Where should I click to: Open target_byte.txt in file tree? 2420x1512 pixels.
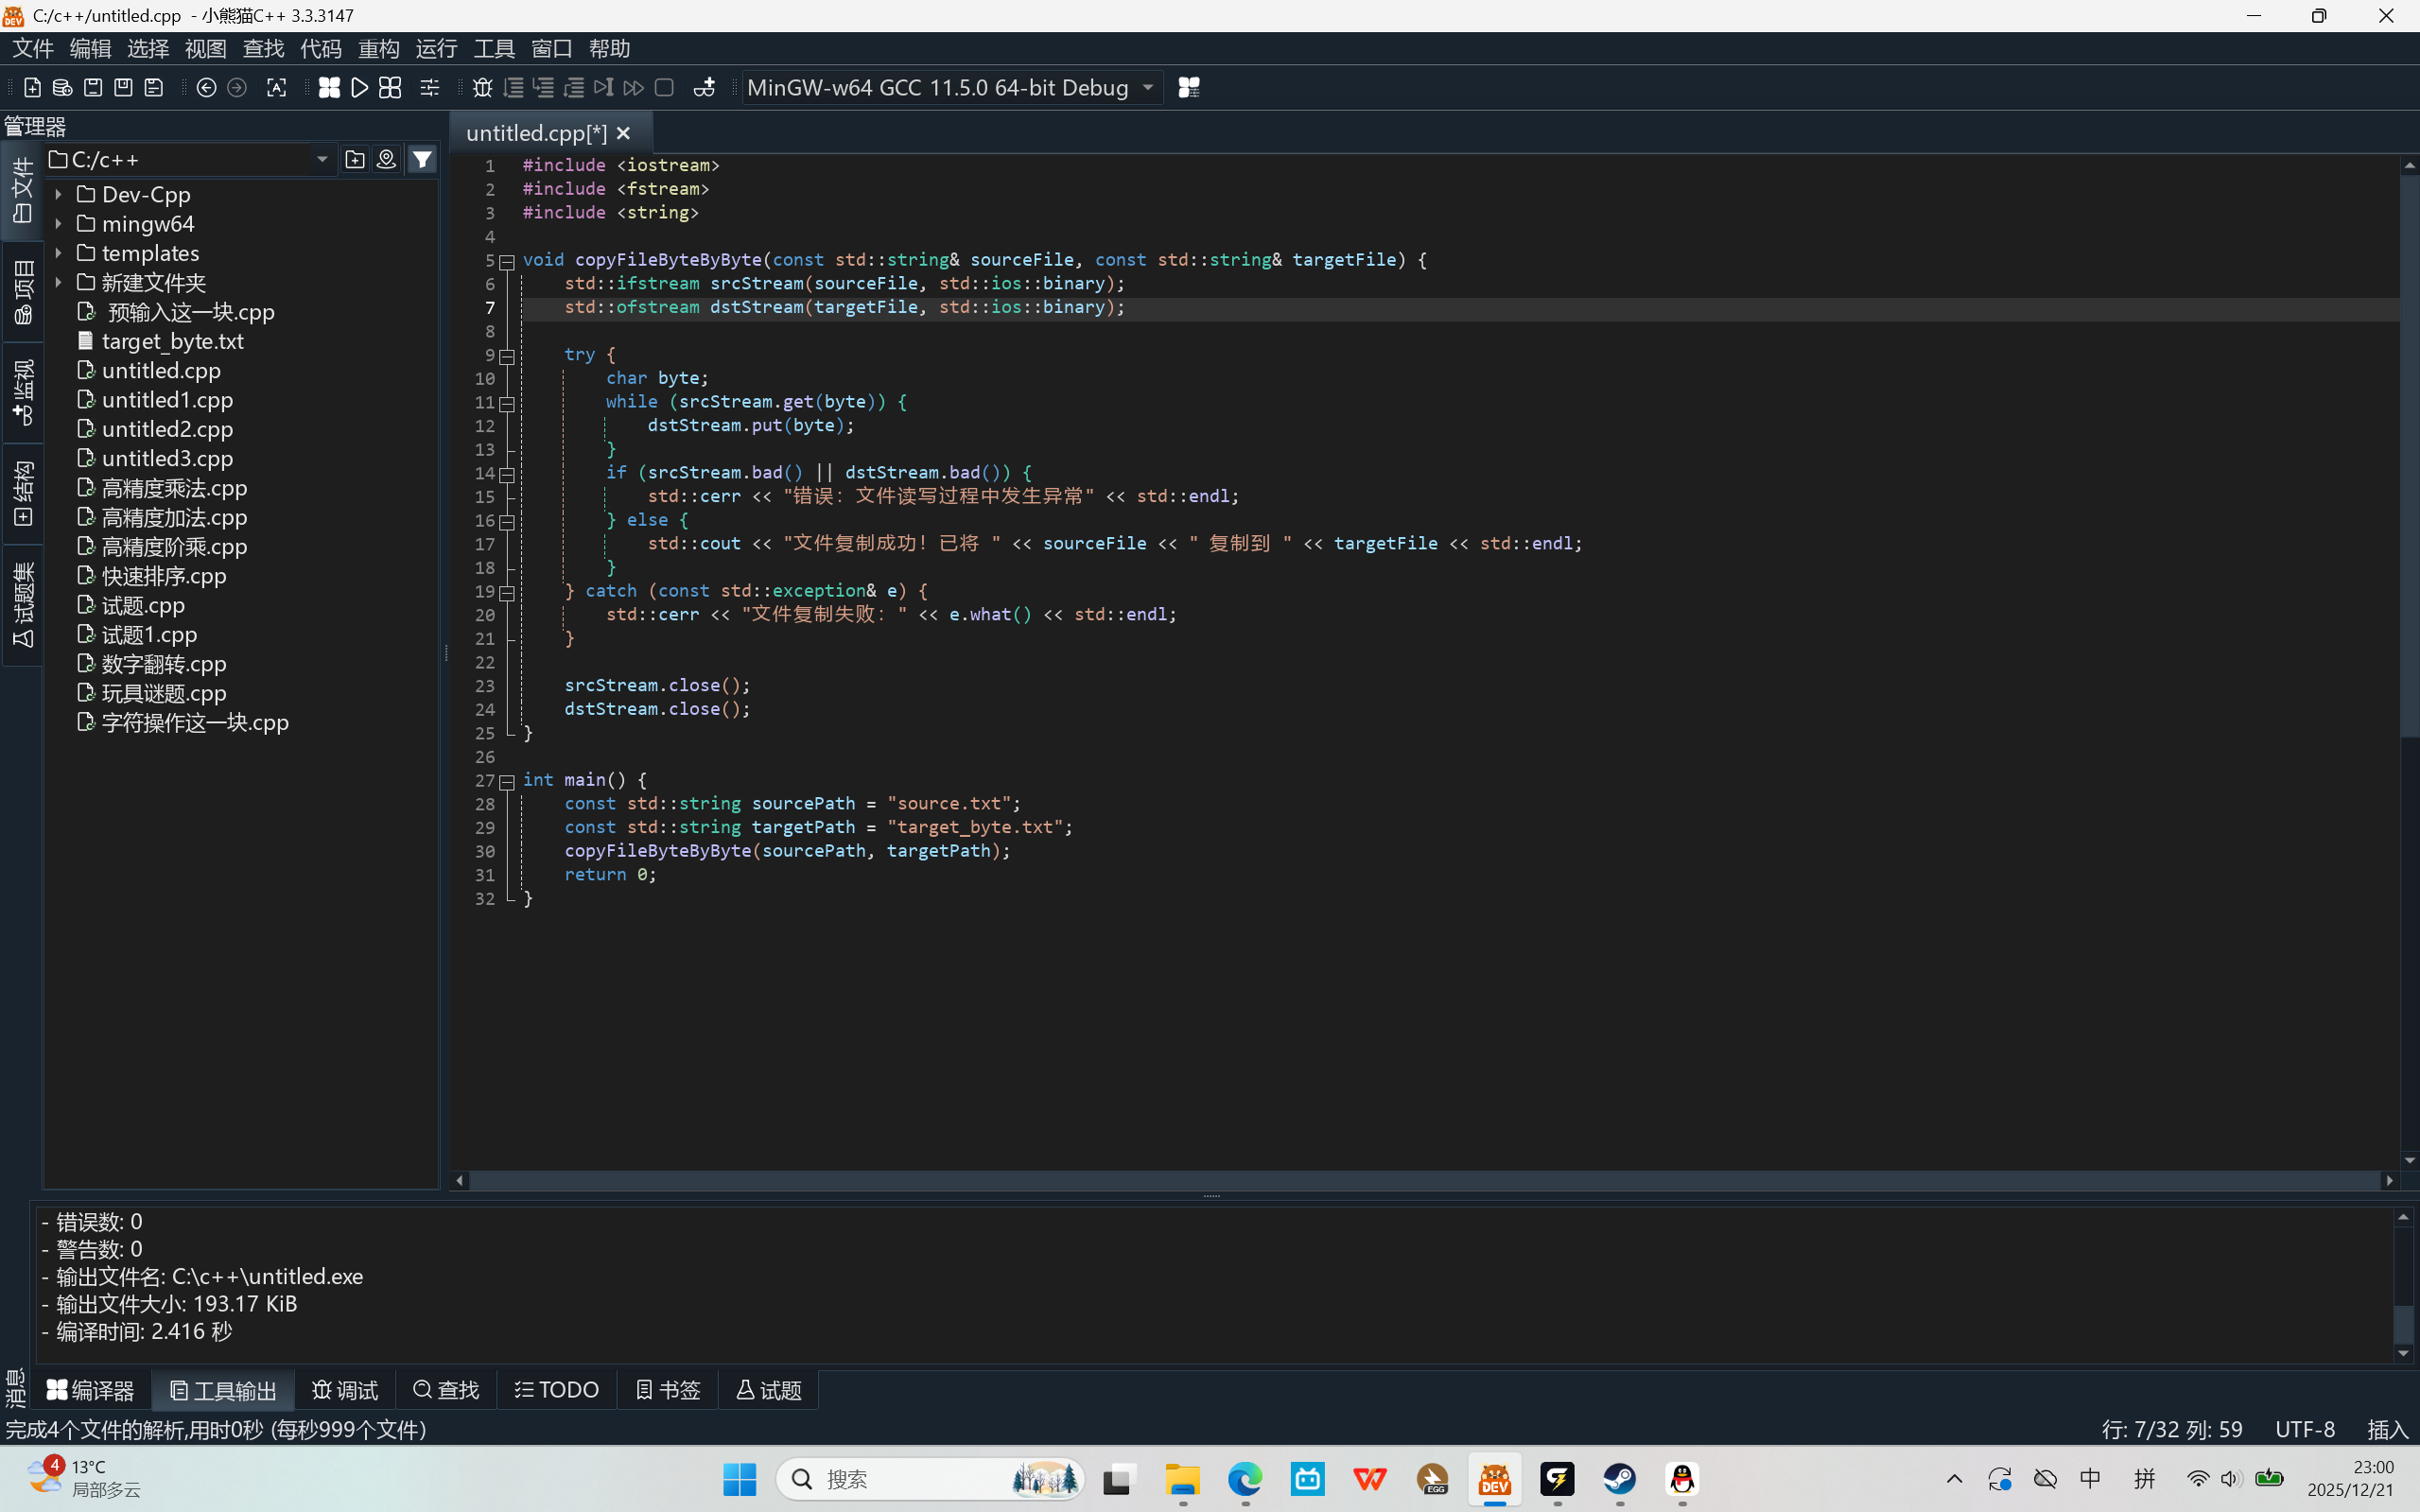pos(172,342)
